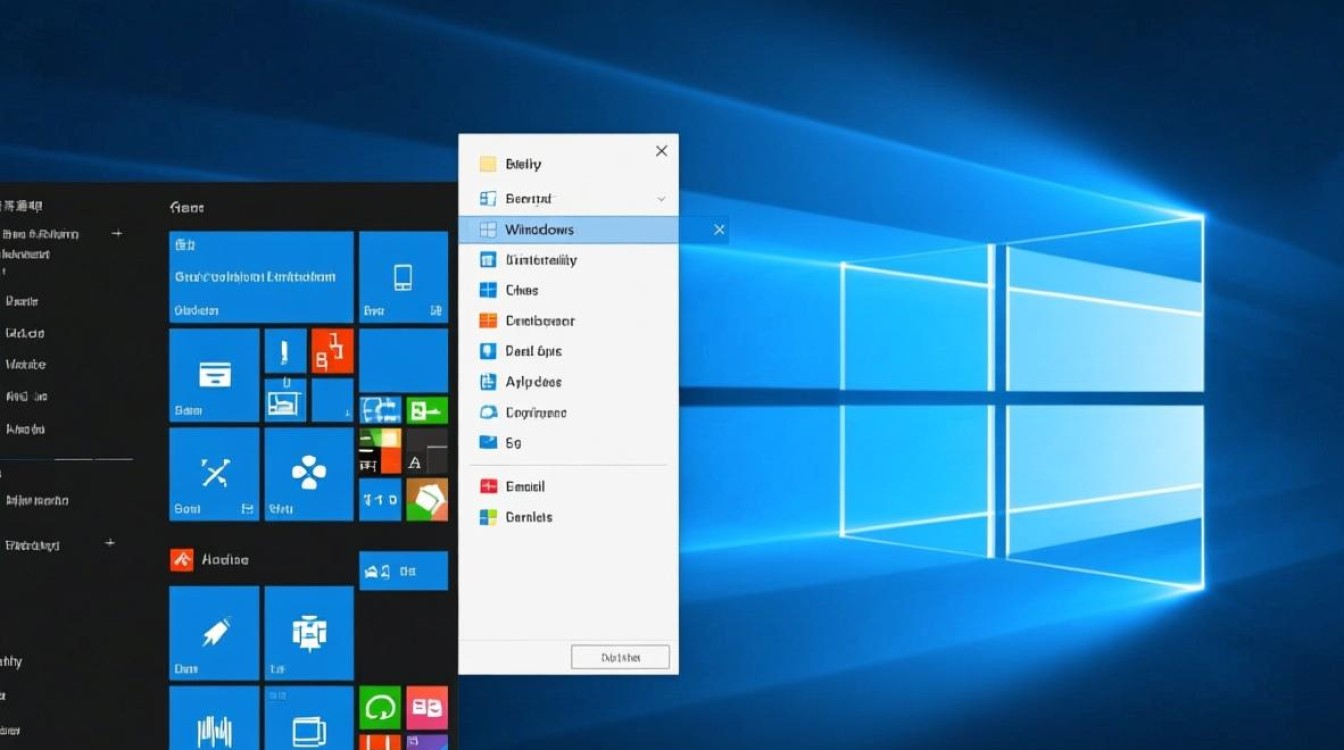1344x750 pixels.
Task: Open the crossed wrench and screwdriver tile
Action: pyautogui.click(x=213, y=470)
